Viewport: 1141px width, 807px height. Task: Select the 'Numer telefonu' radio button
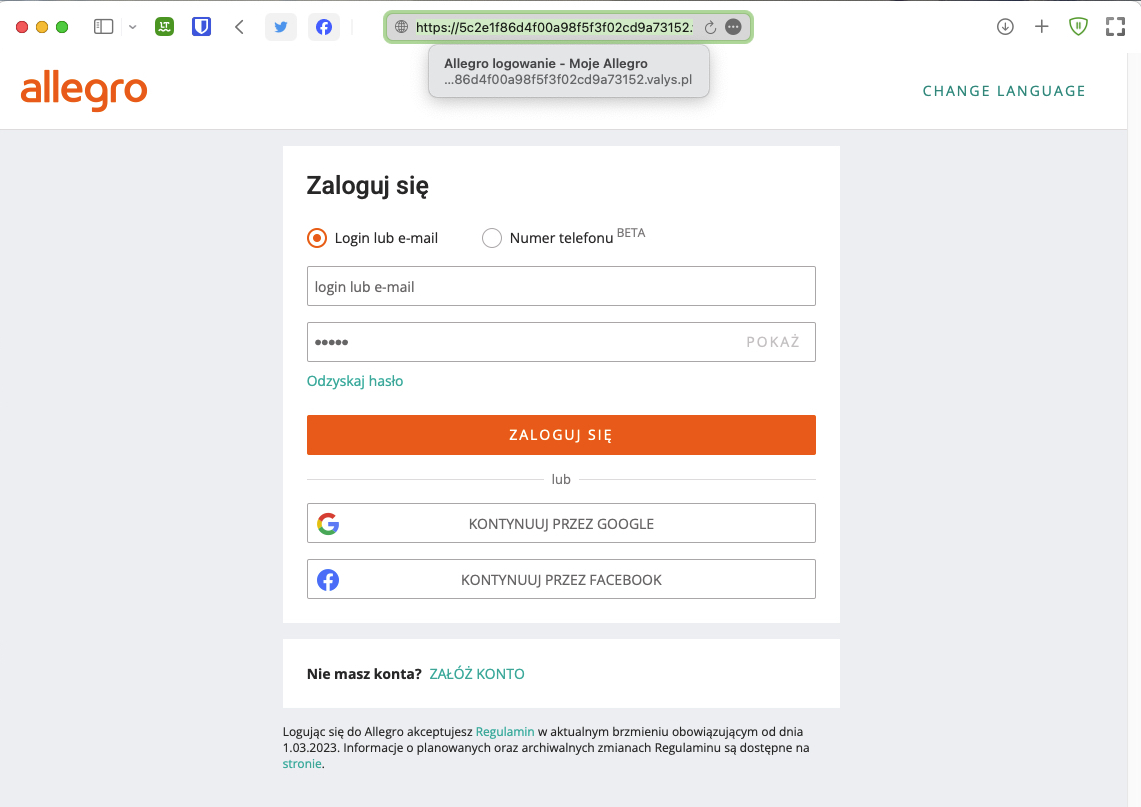492,238
